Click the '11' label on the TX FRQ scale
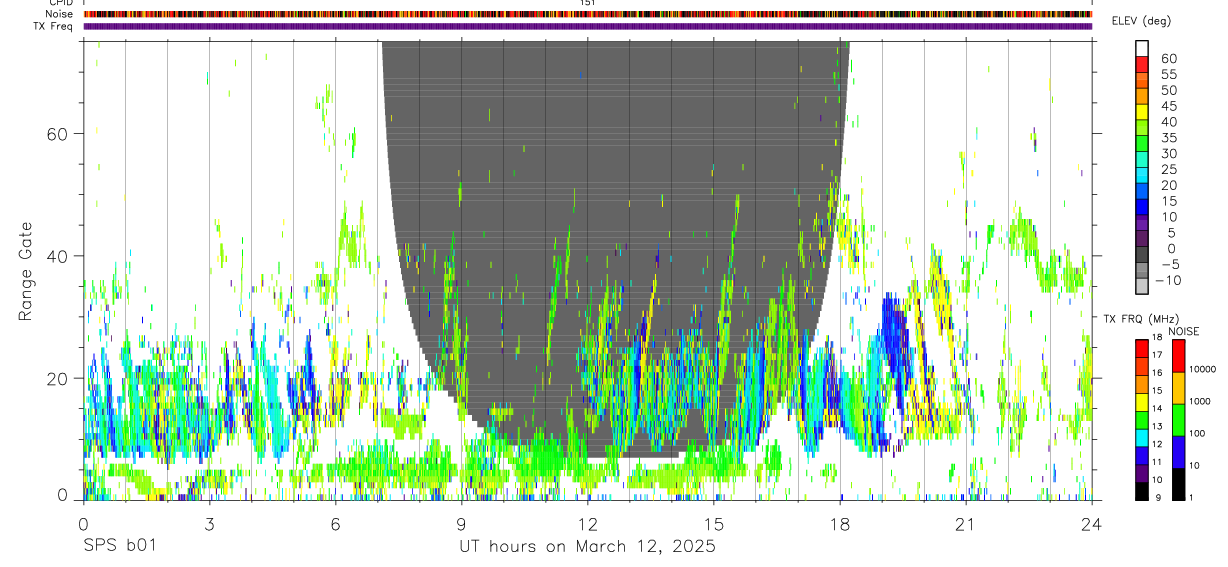1228x567 pixels. 1157,462
